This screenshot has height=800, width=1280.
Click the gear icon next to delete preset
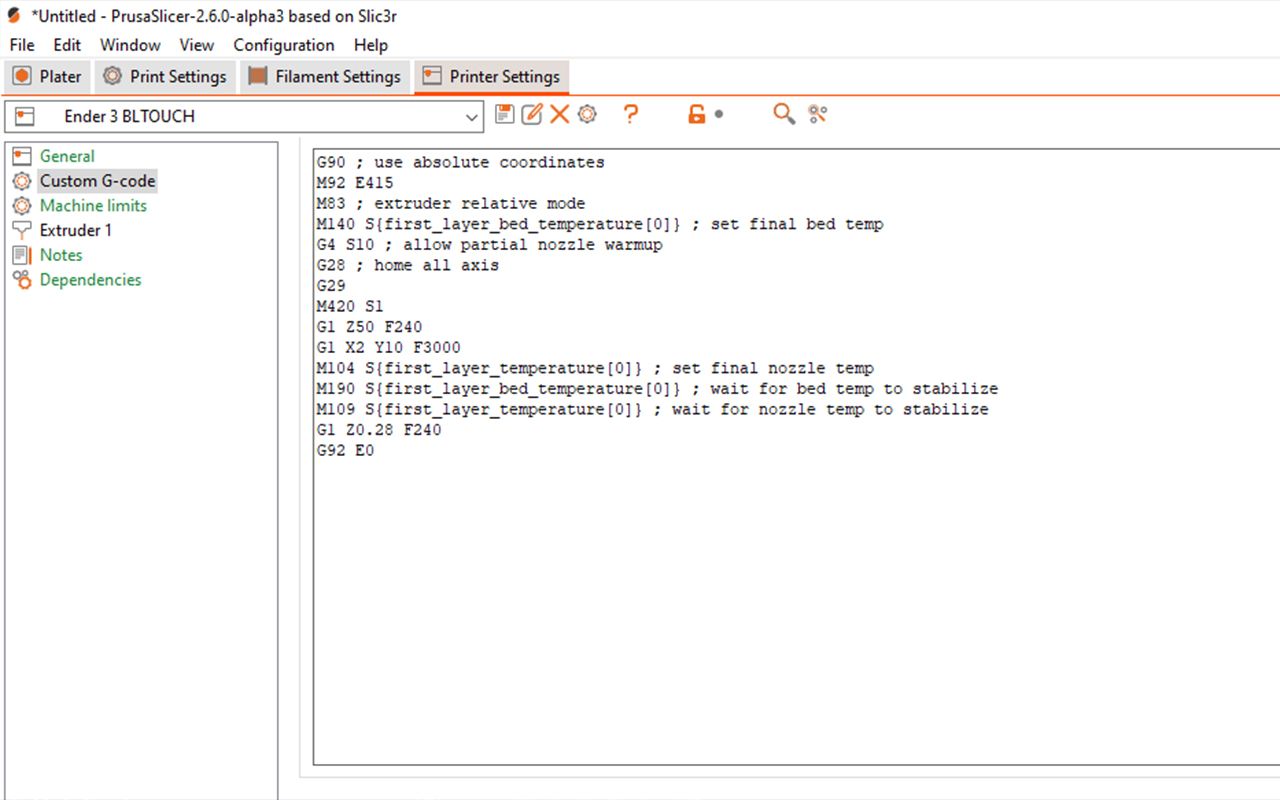coord(587,114)
